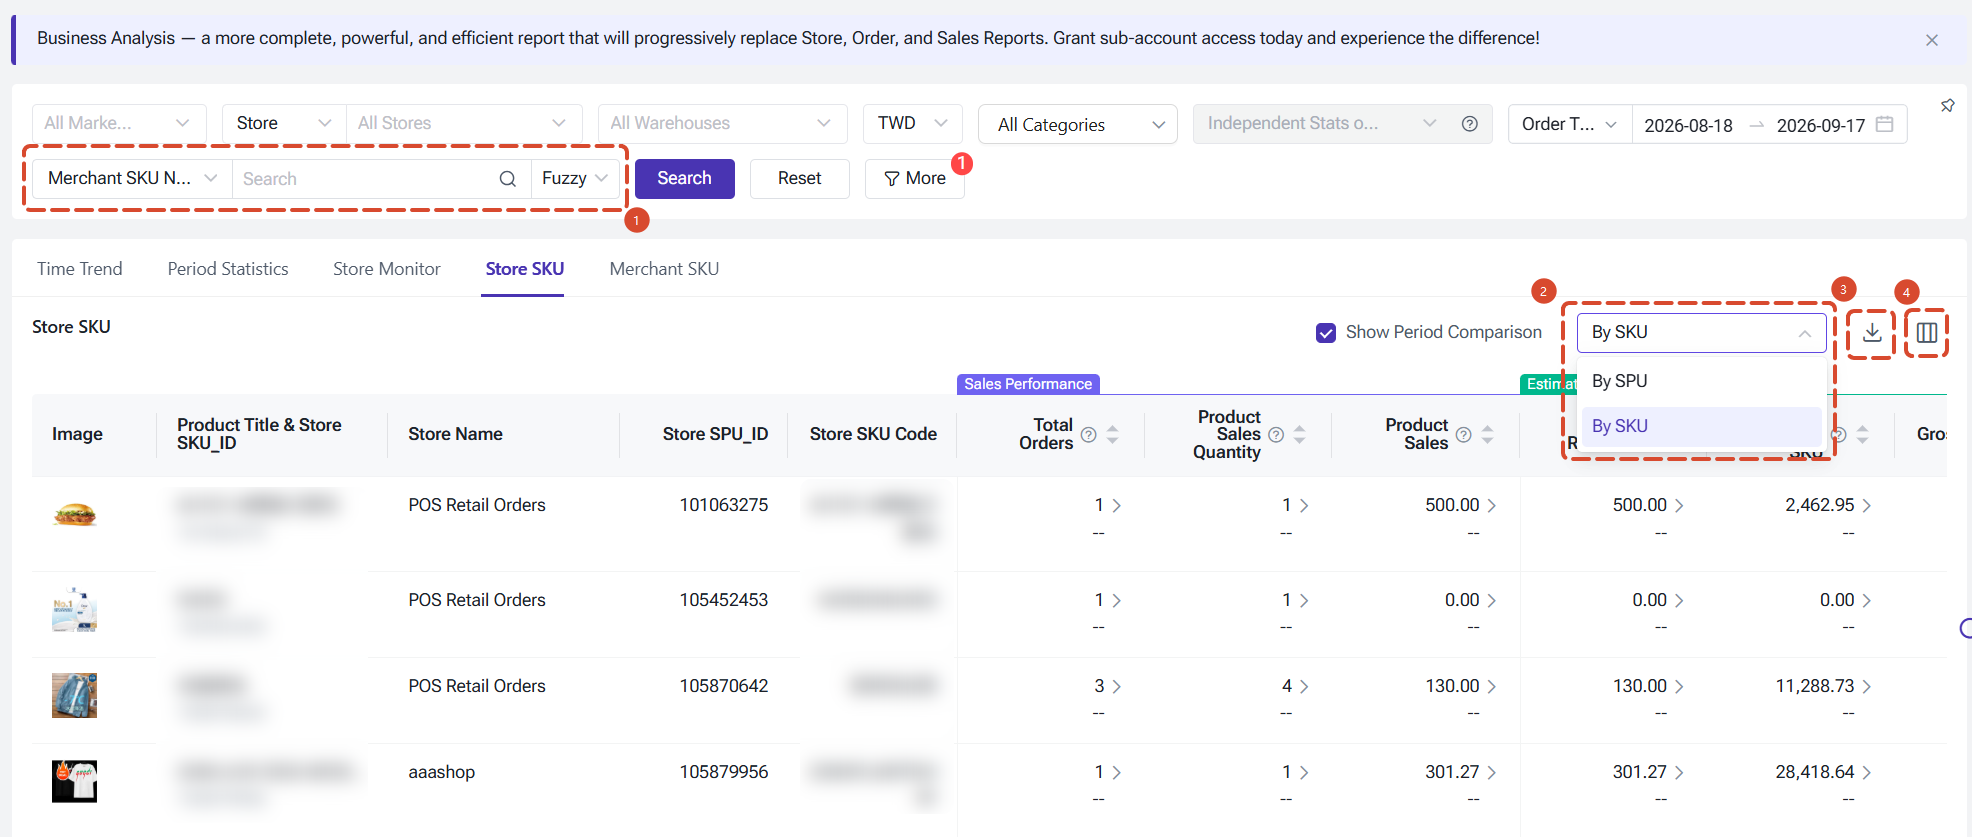Switch to the Time Trend tab
This screenshot has width=1972, height=837.
pos(80,269)
